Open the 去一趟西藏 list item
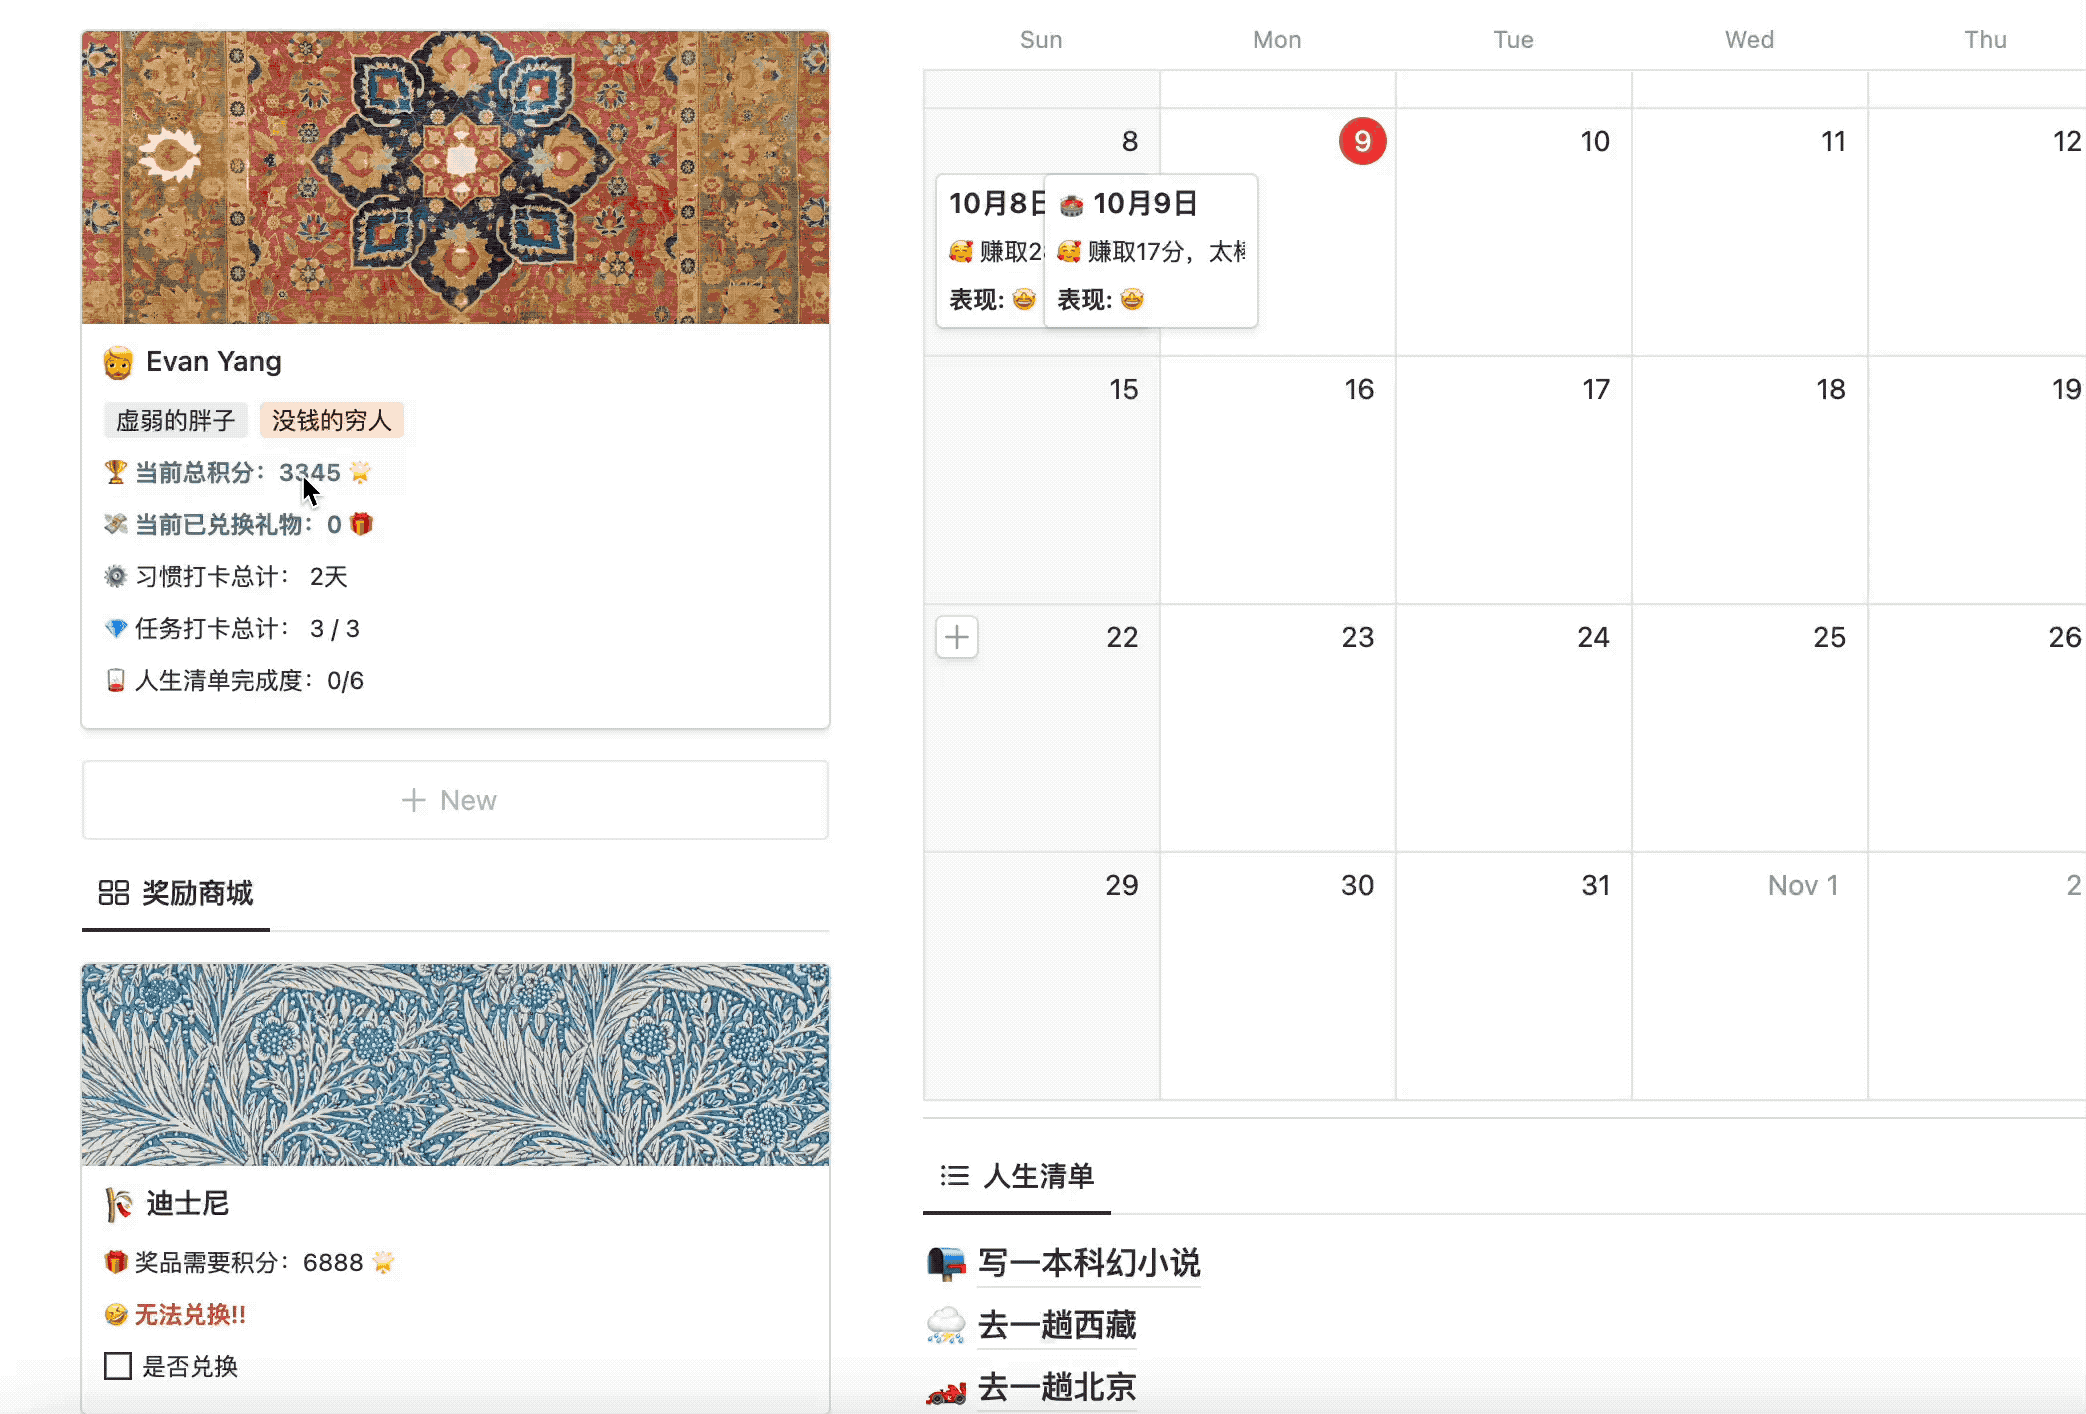Screen dimensions: 2086x1414 1056,1326
